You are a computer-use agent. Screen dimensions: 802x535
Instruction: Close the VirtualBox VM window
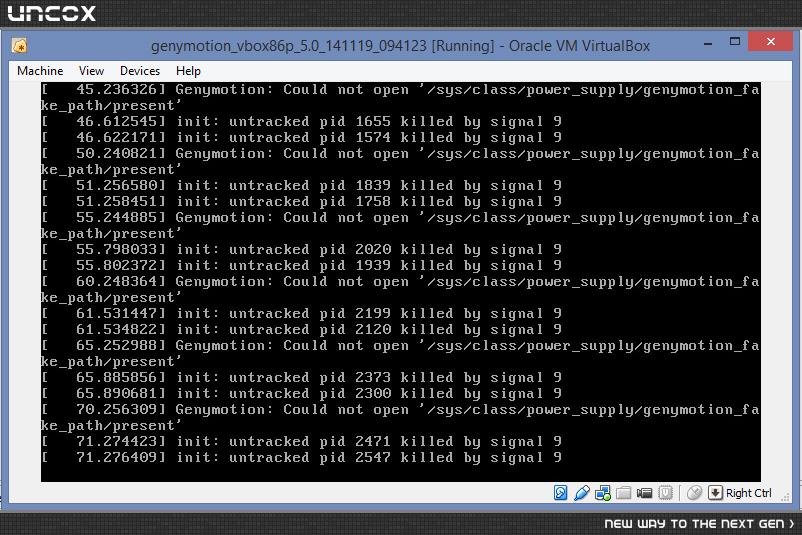(771, 41)
